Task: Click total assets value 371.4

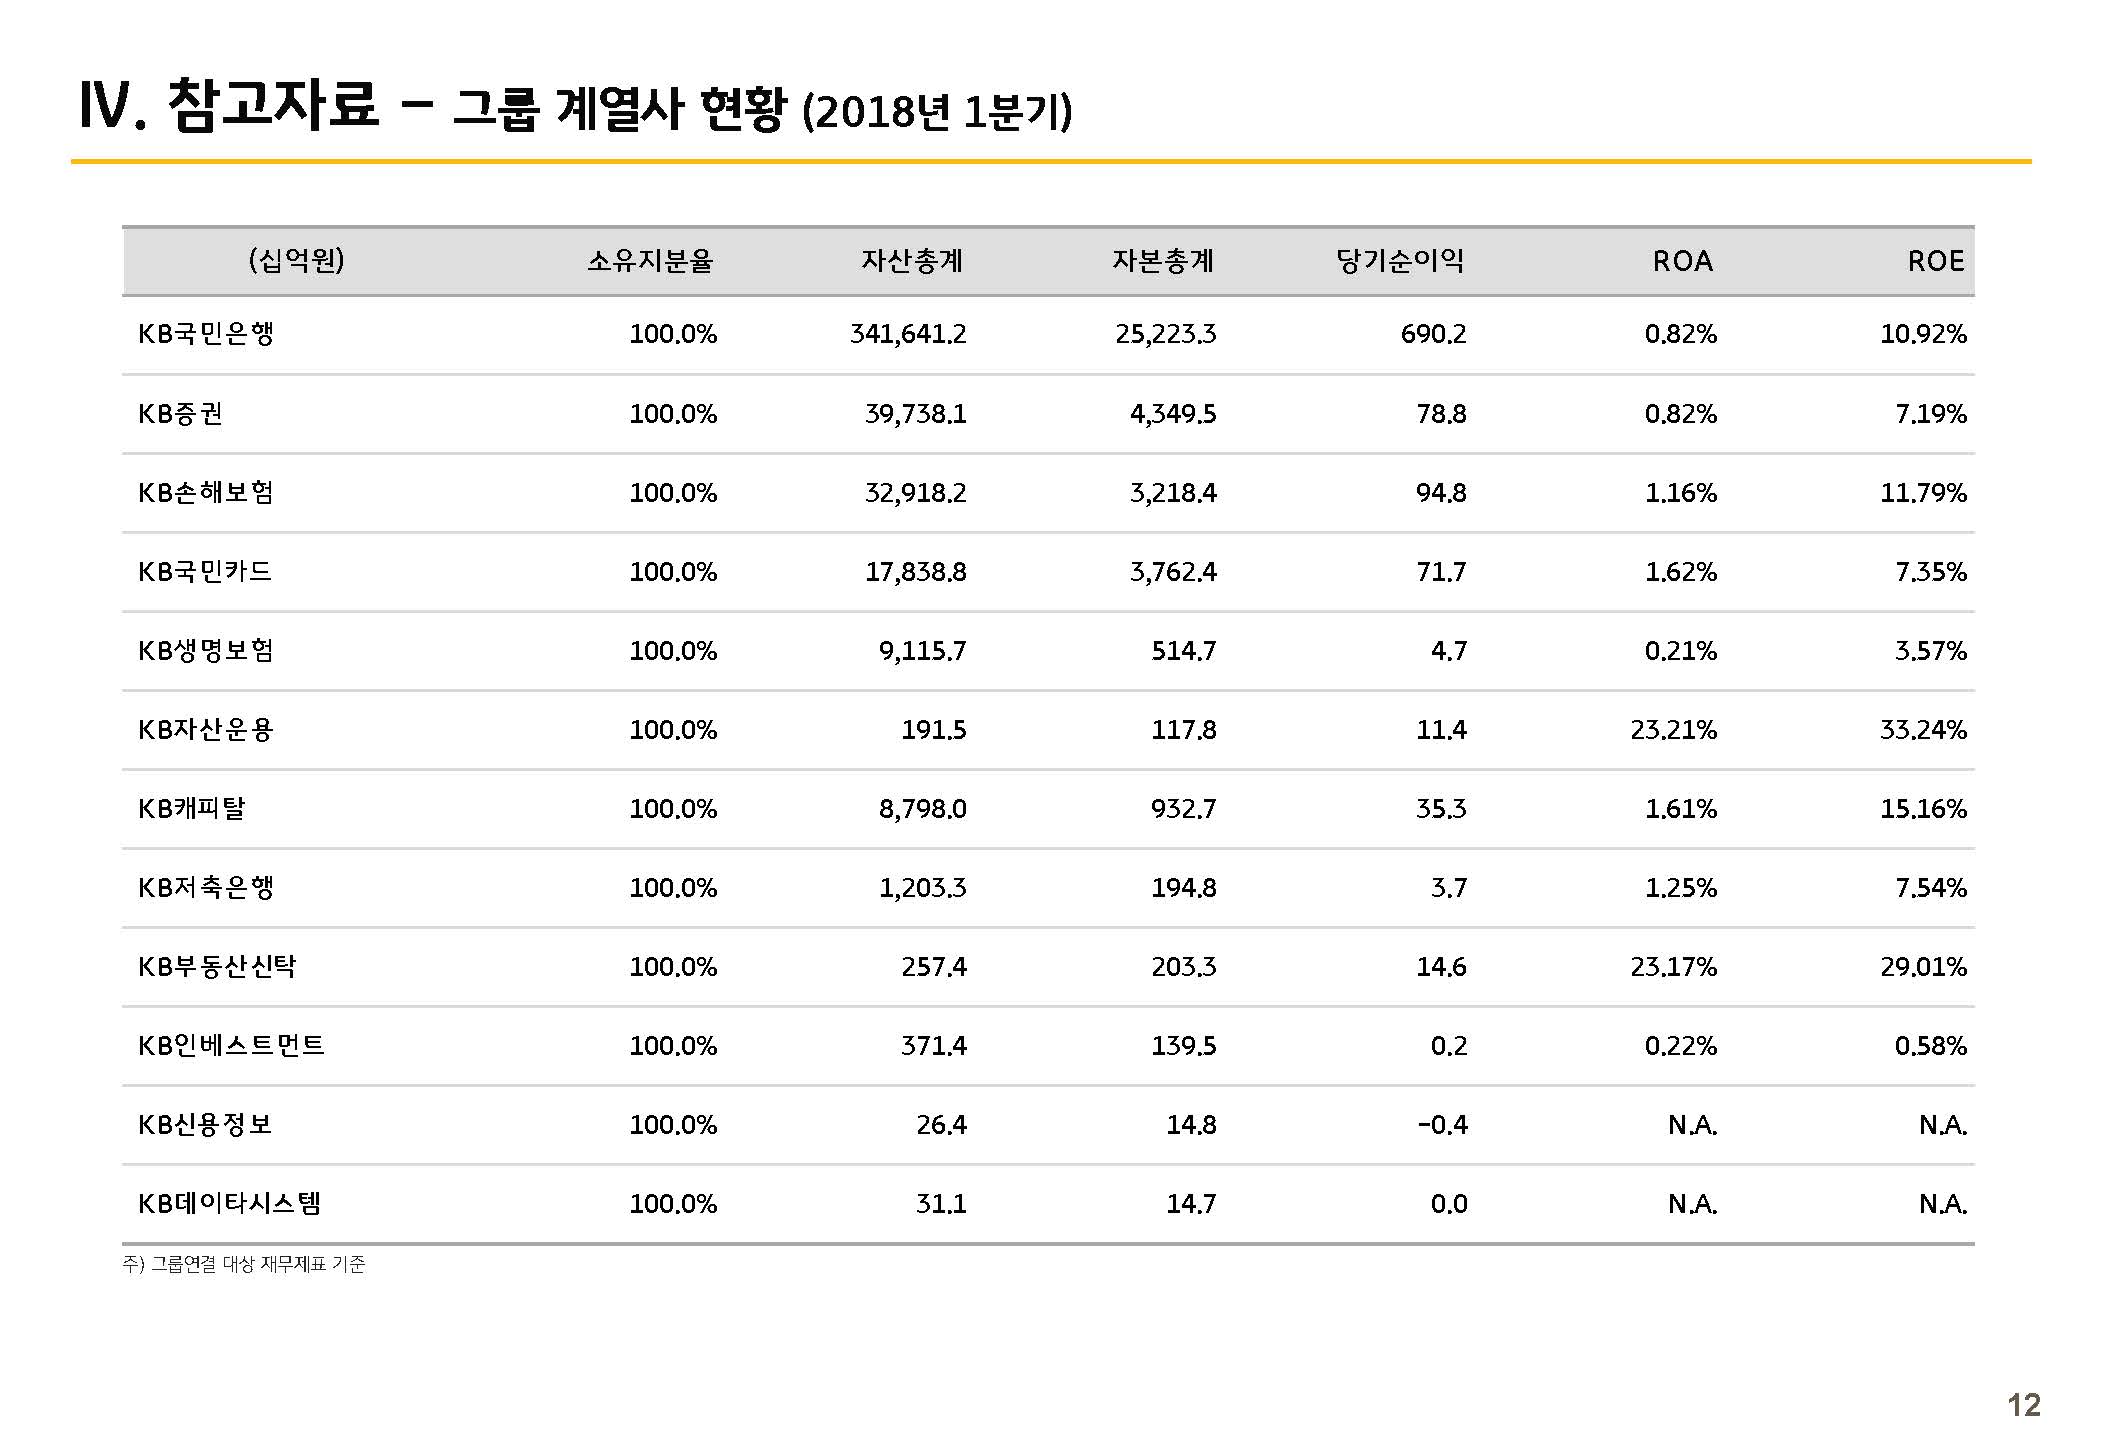Action: point(934,1046)
